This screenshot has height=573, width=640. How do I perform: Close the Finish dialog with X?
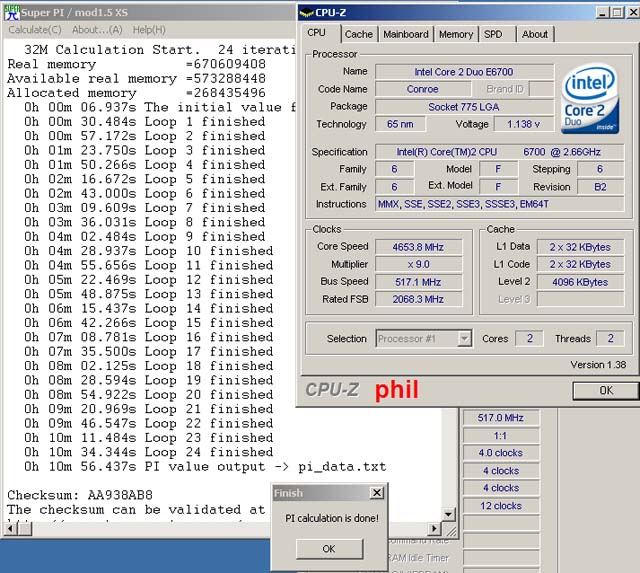tap(377, 493)
